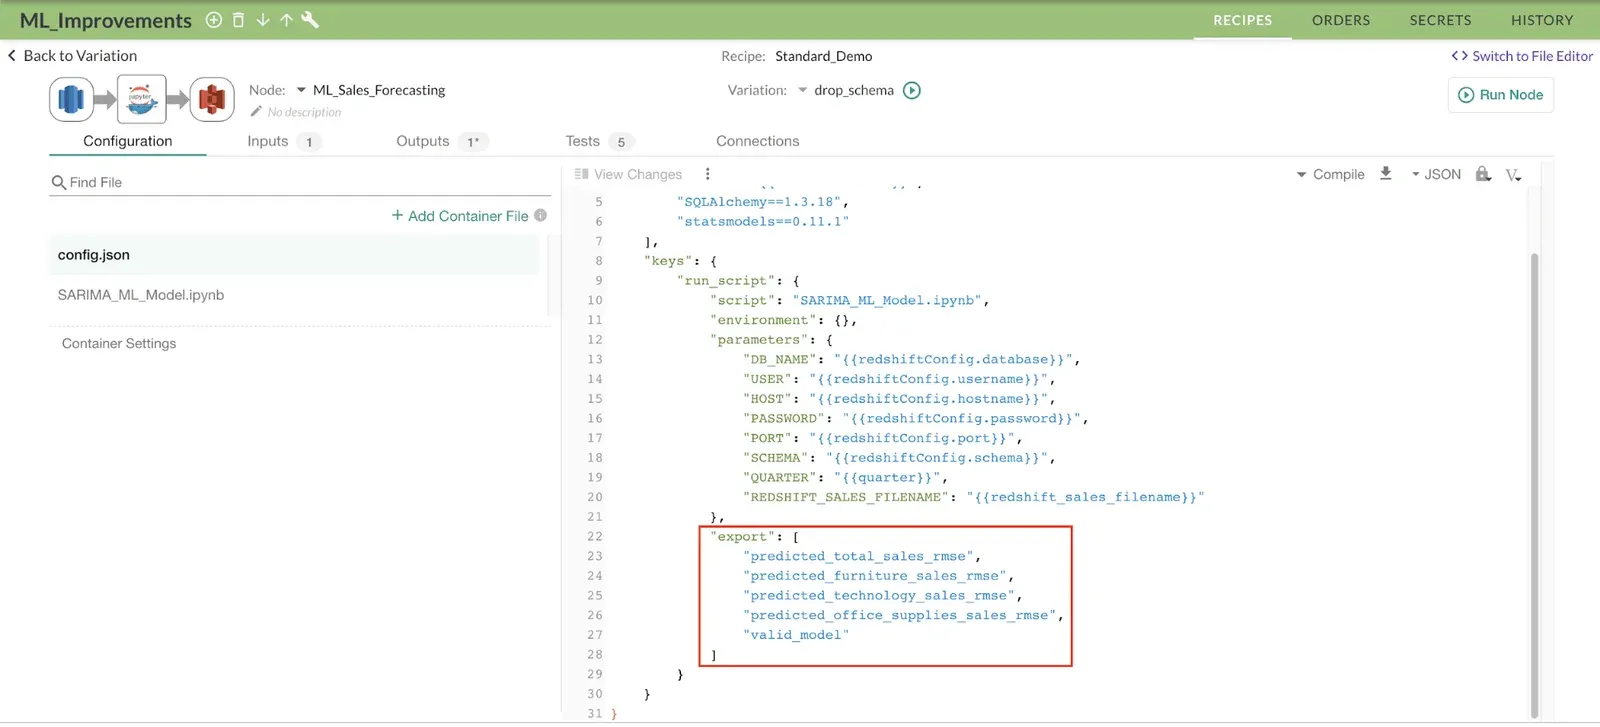Select the S3 output node icon
1600x727 pixels.
(212, 99)
